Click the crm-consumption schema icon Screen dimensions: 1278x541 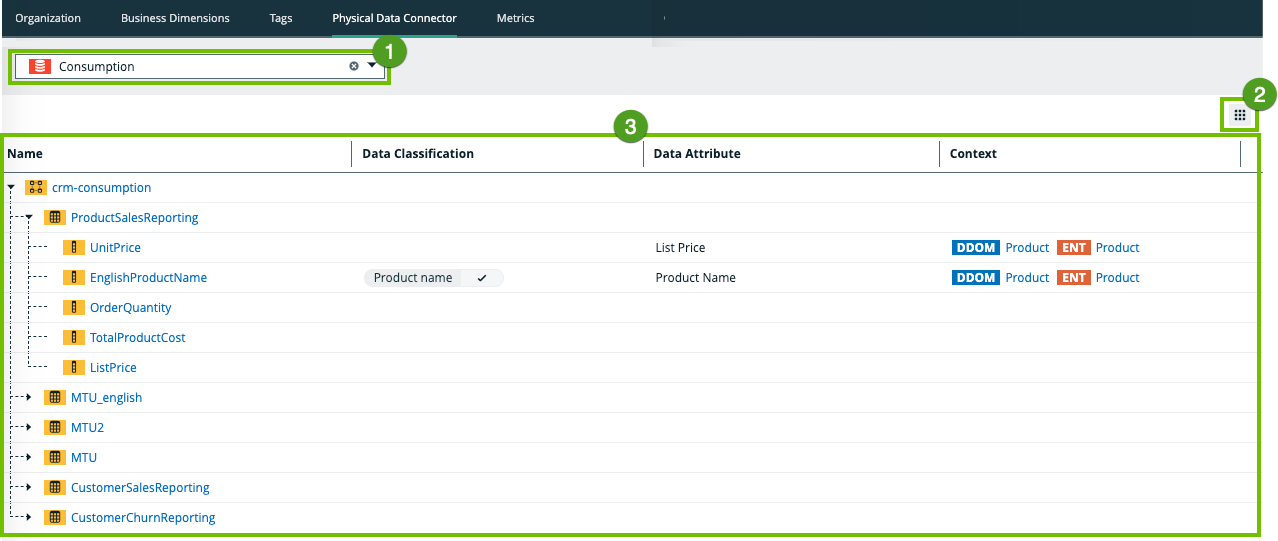pyautogui.click(x=35, y=188)
